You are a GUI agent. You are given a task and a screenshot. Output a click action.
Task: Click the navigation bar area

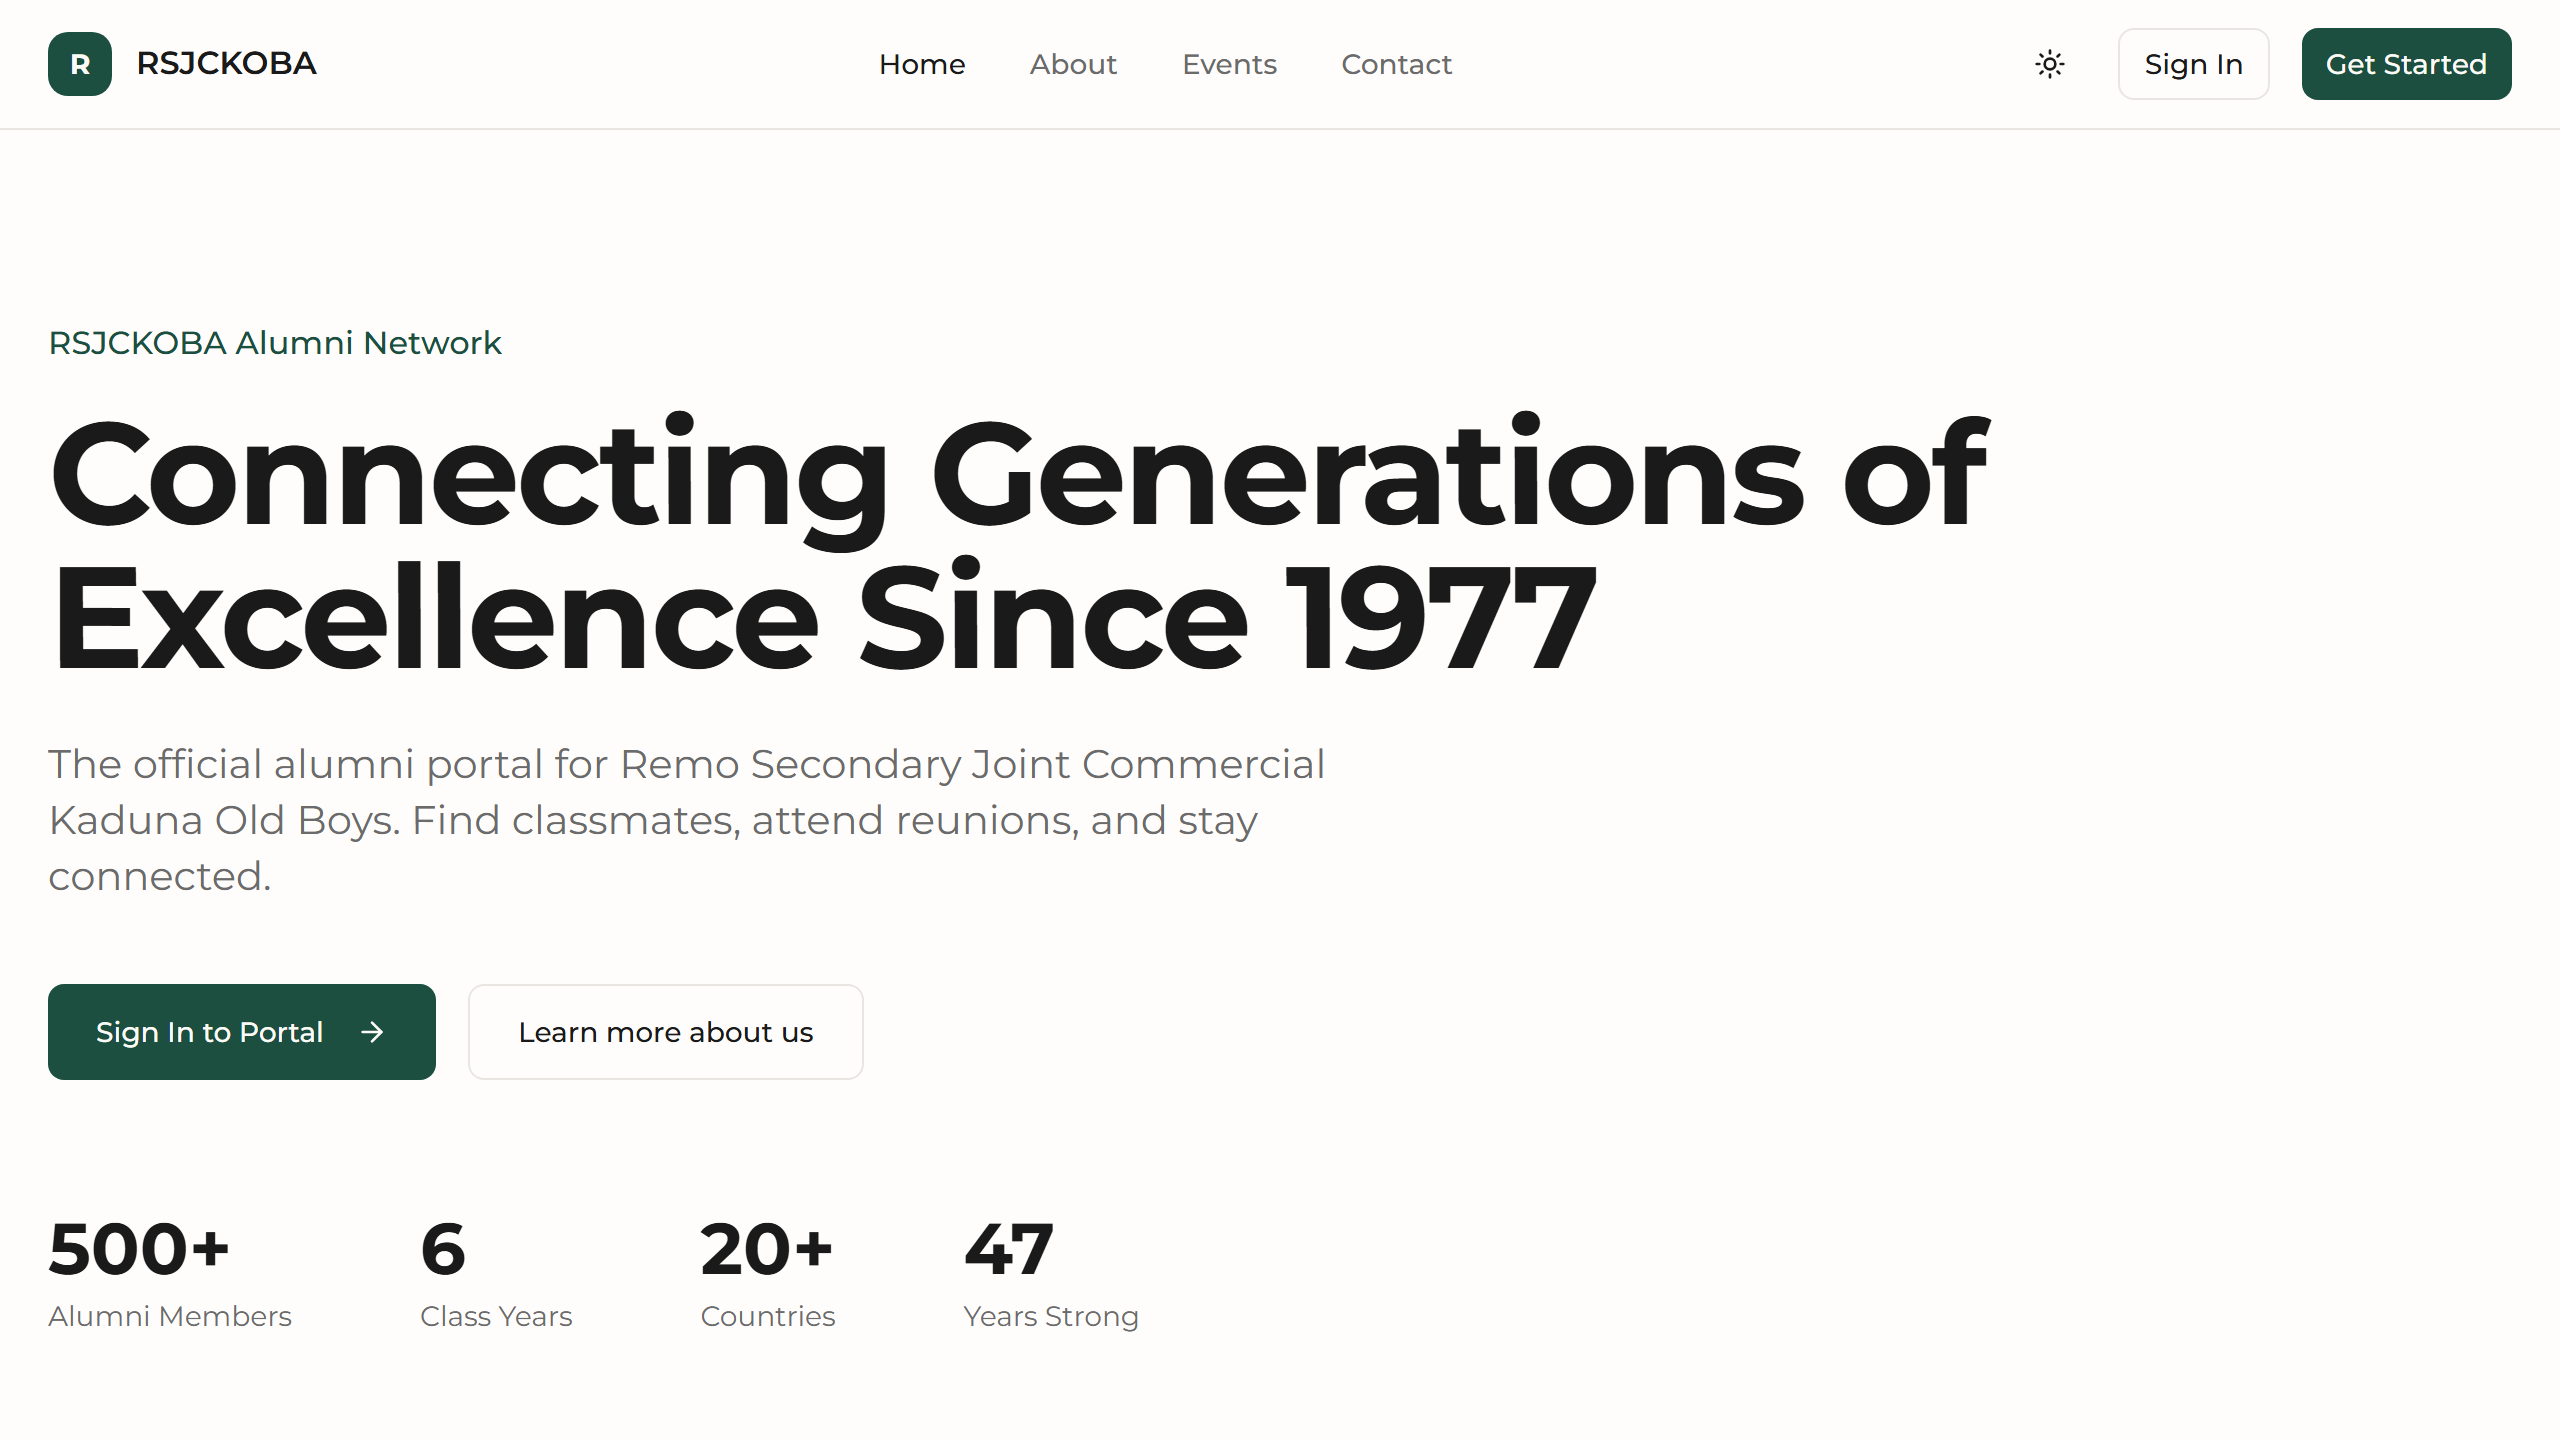pyautogui.click(x=1700, y=64)
